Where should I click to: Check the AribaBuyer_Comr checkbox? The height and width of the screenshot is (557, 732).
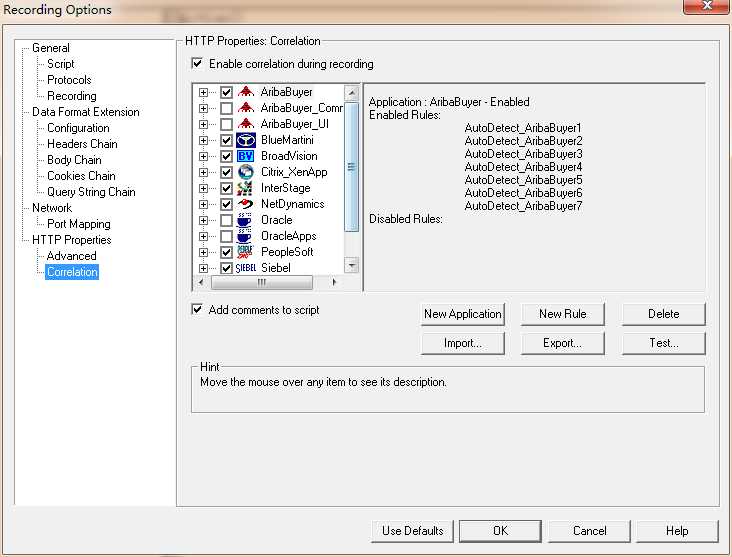click(226, 108)
